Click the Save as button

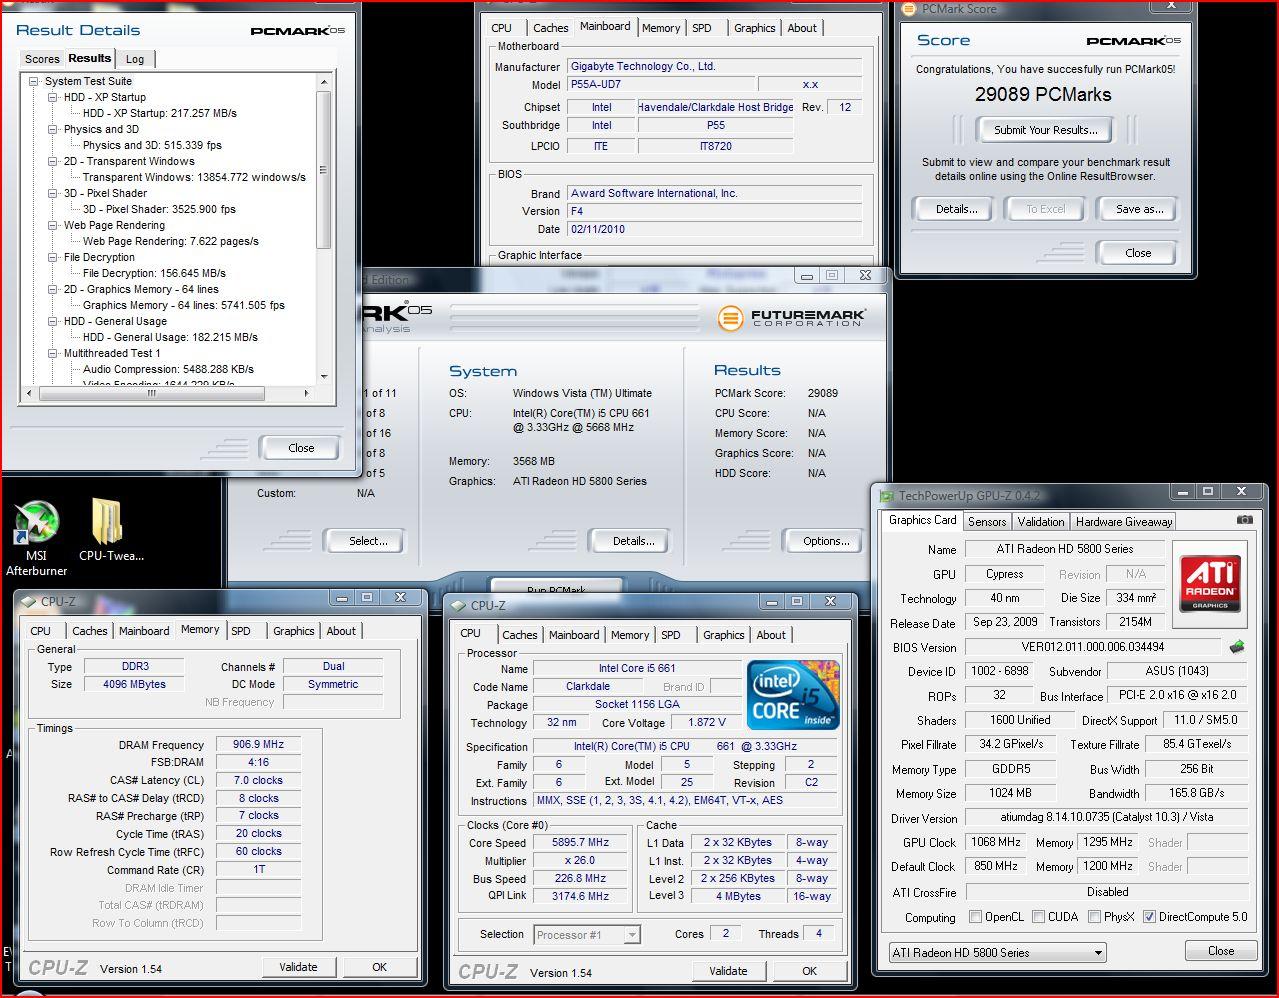click(x=1139, y=209)
